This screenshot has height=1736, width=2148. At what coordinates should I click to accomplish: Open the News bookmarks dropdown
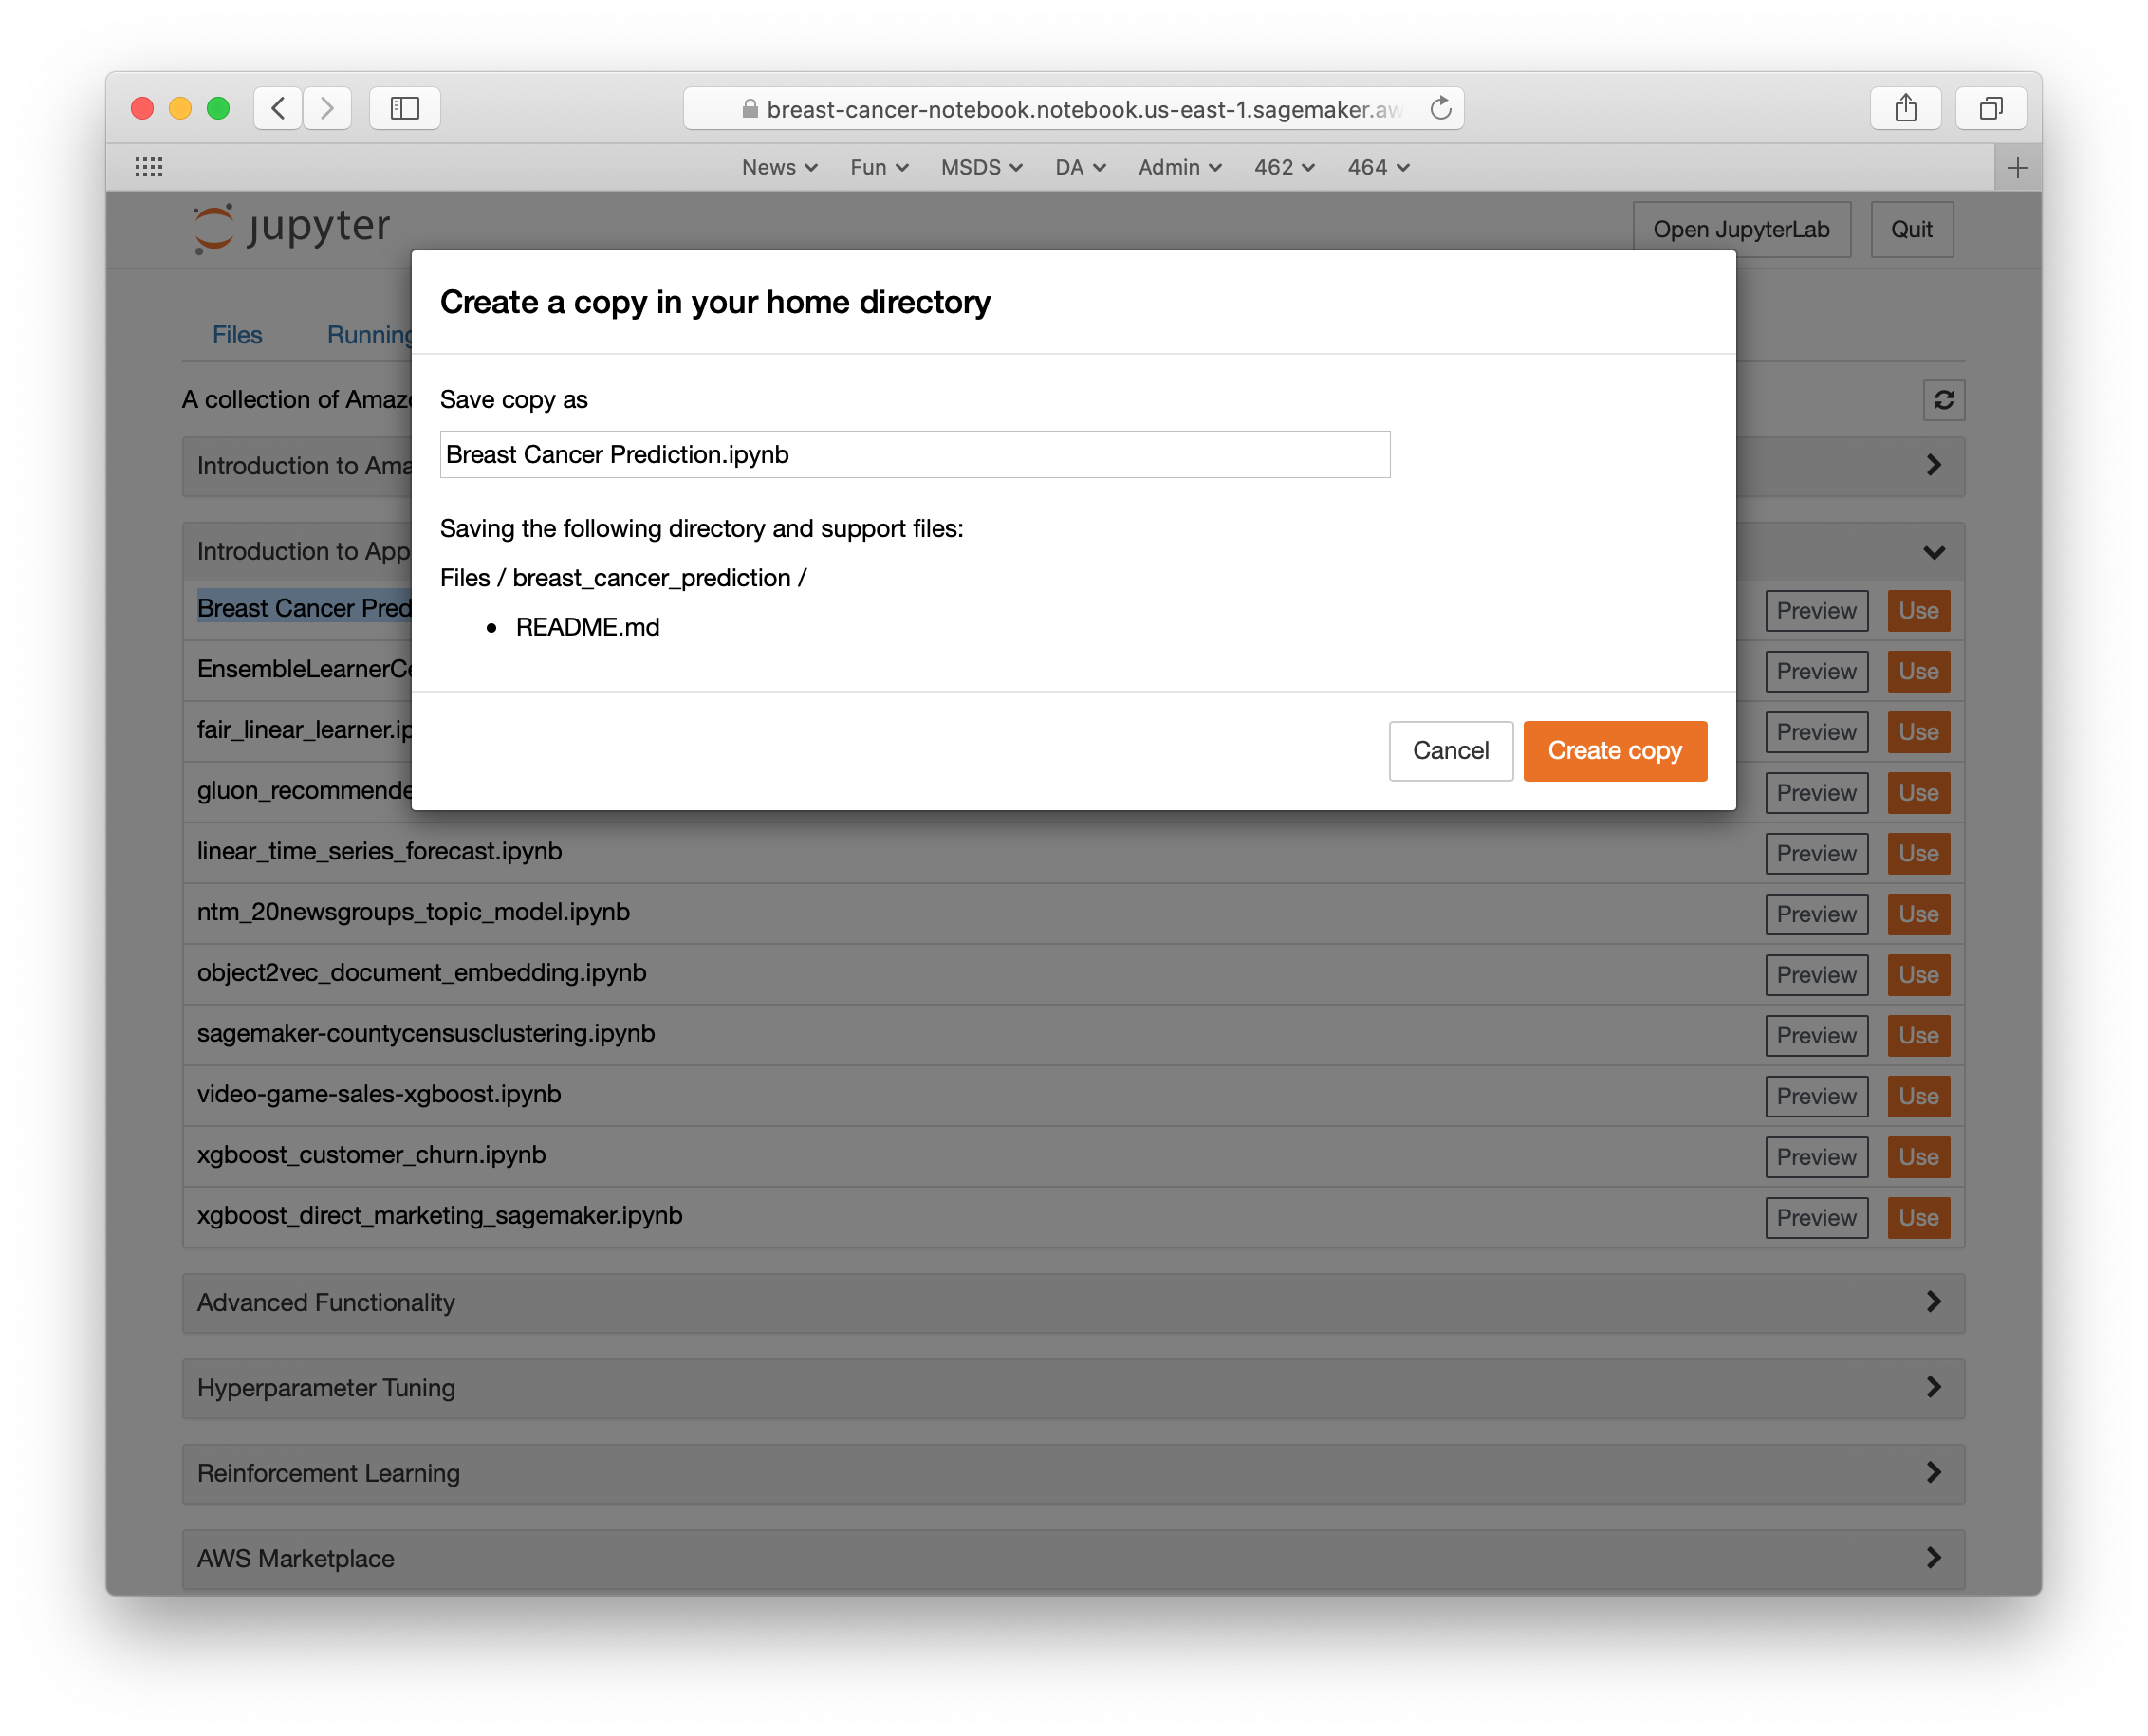point(780,167)
